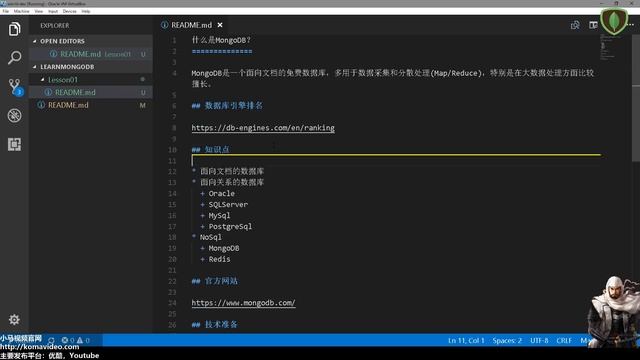
Task: Click the editor vertical scrollbar thumb
Action: pos(636,98)
